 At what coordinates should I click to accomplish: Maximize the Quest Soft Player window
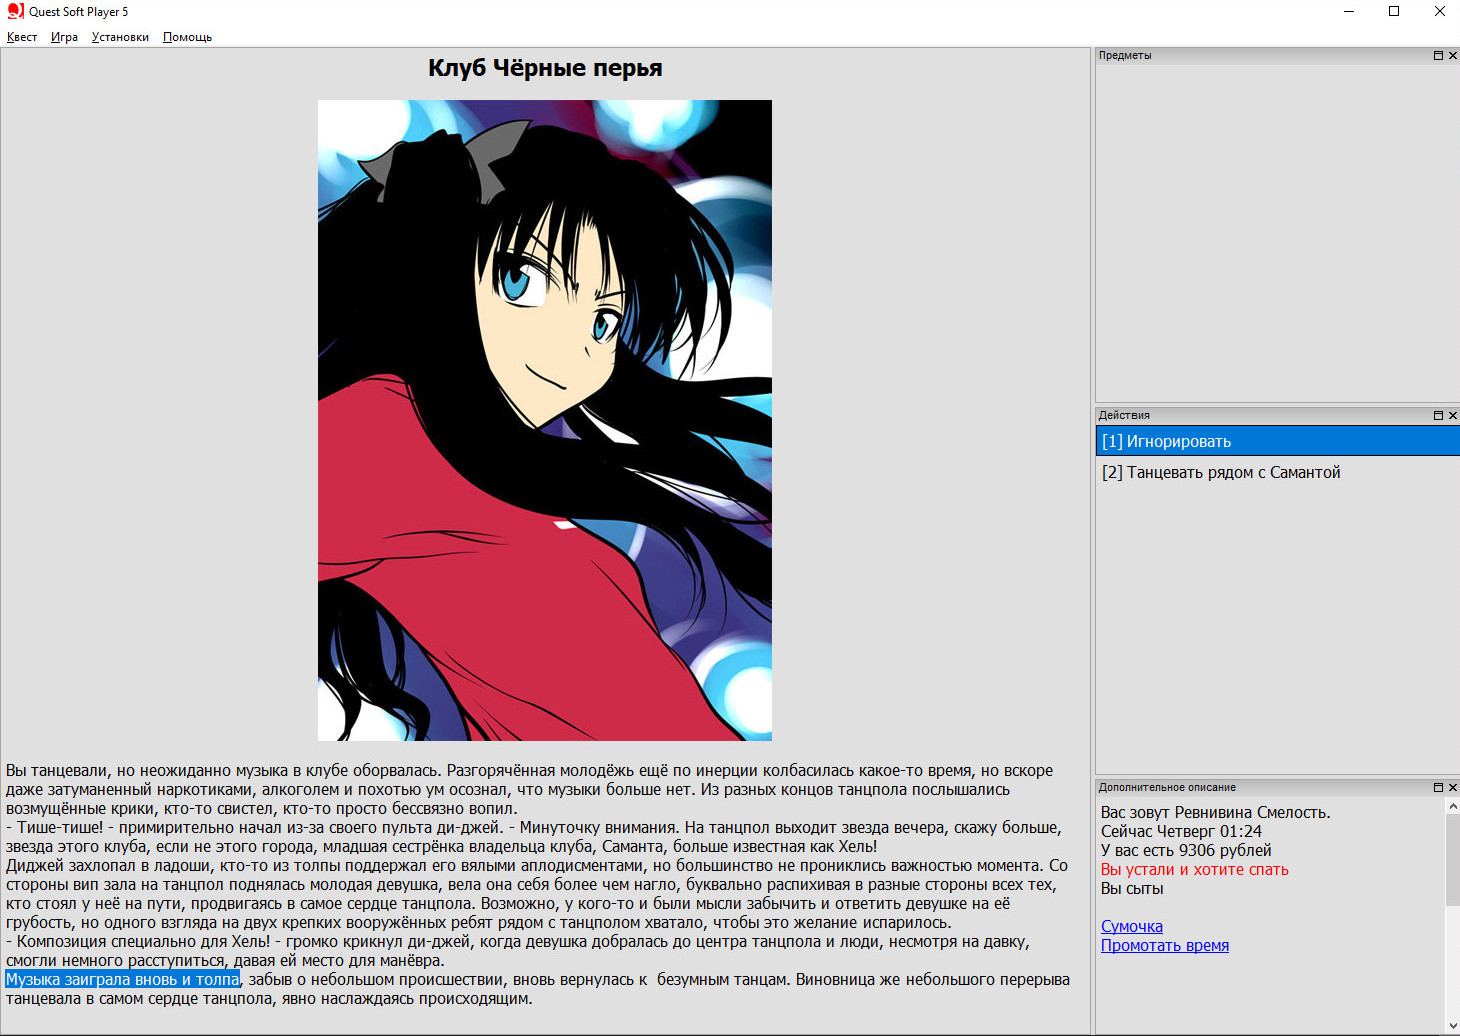1394,11
